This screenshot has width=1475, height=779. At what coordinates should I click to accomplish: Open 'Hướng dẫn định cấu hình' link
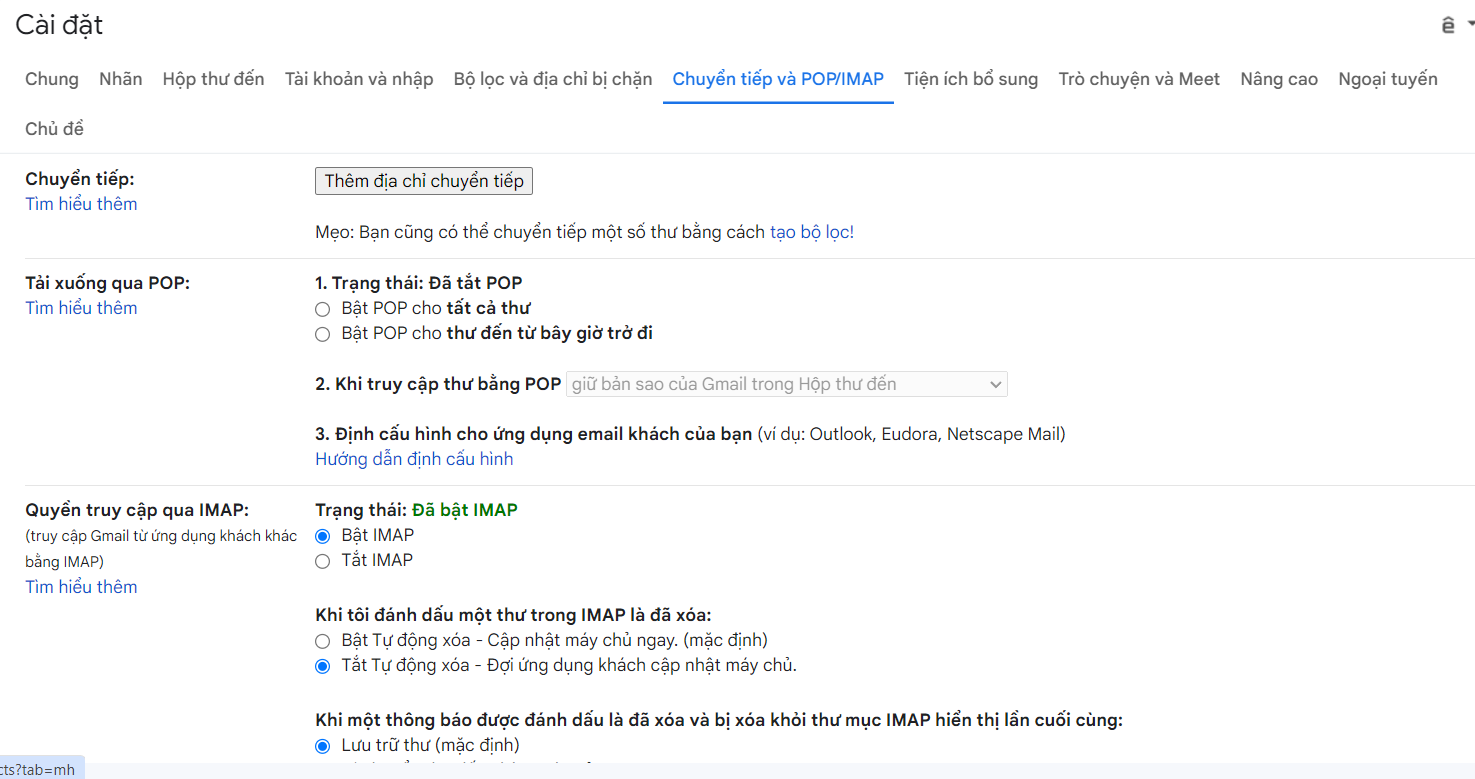coord(414,459)
